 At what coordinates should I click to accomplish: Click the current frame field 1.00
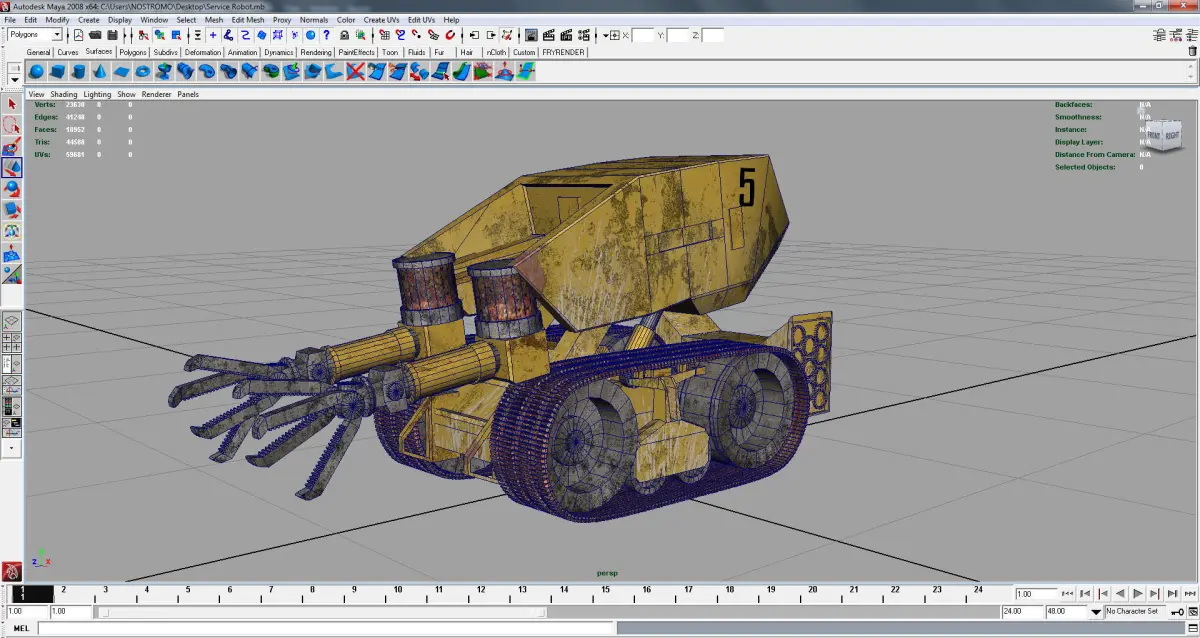[x=1036, y=593]
